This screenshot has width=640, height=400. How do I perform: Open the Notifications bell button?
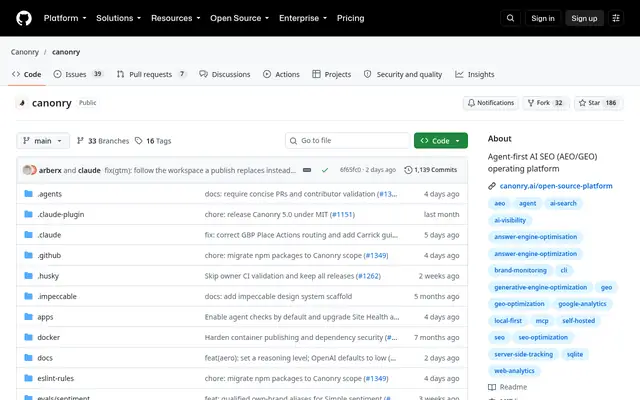point(491,103)
